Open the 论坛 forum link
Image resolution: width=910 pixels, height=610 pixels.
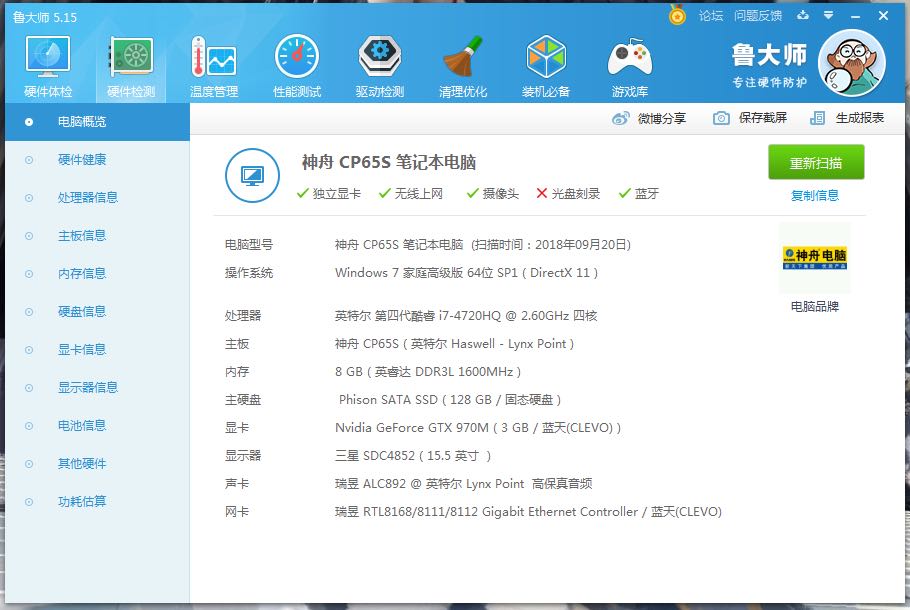710,16
